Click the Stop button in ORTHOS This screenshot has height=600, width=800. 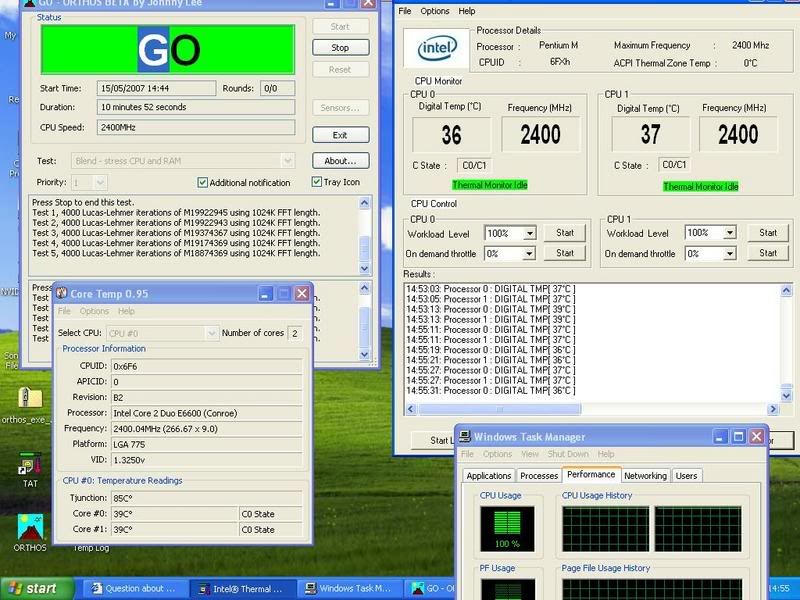(x=340, y=47)
